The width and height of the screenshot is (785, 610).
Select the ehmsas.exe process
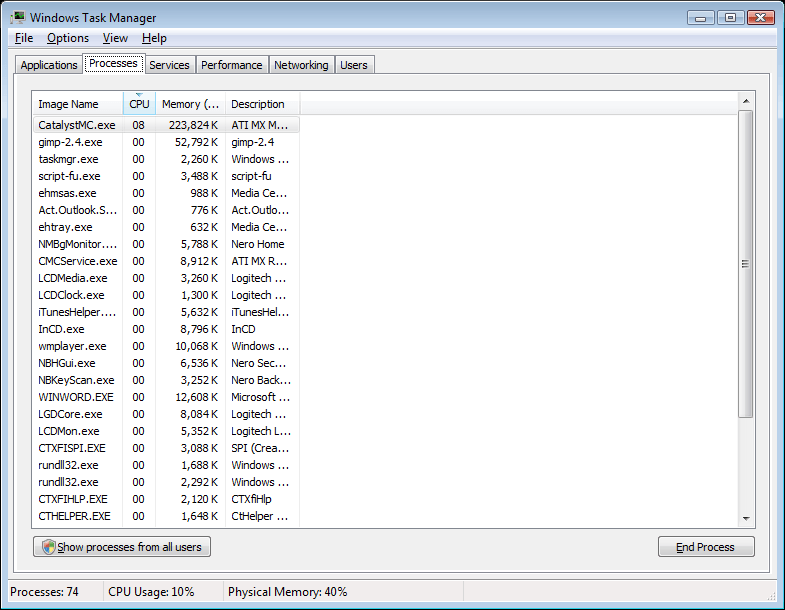click(166, 193)
